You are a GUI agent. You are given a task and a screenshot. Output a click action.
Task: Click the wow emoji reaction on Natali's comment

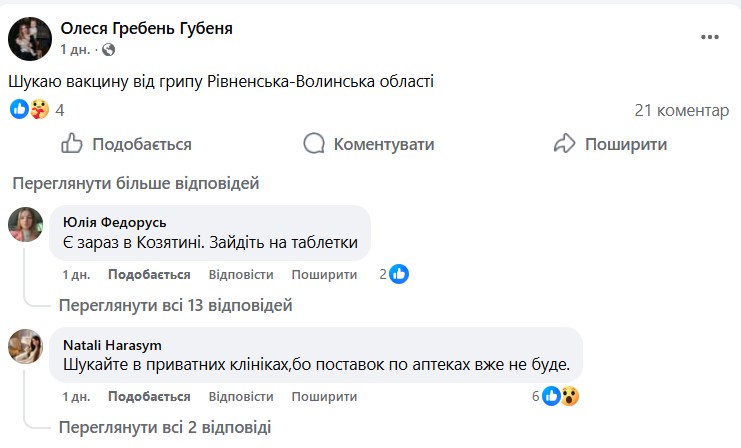(x=570, y=396)
